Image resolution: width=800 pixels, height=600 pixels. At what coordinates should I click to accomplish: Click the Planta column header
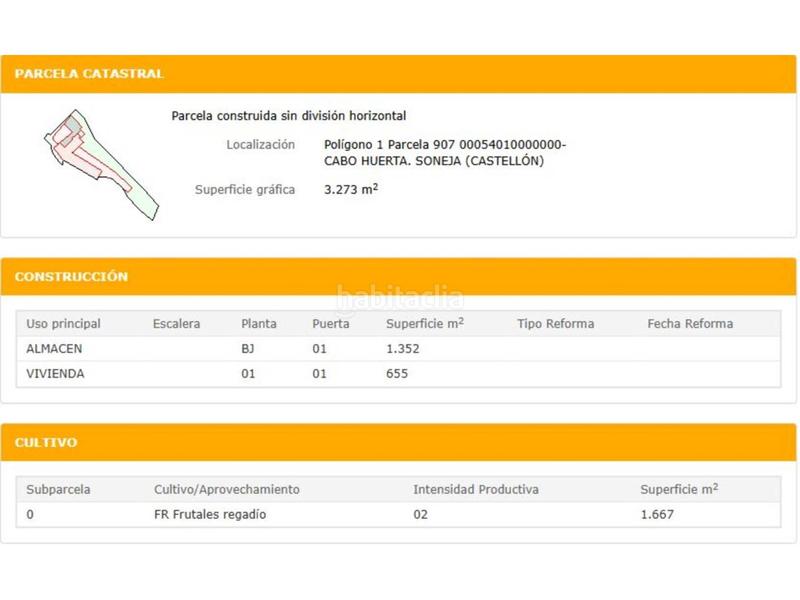[259, 324]
